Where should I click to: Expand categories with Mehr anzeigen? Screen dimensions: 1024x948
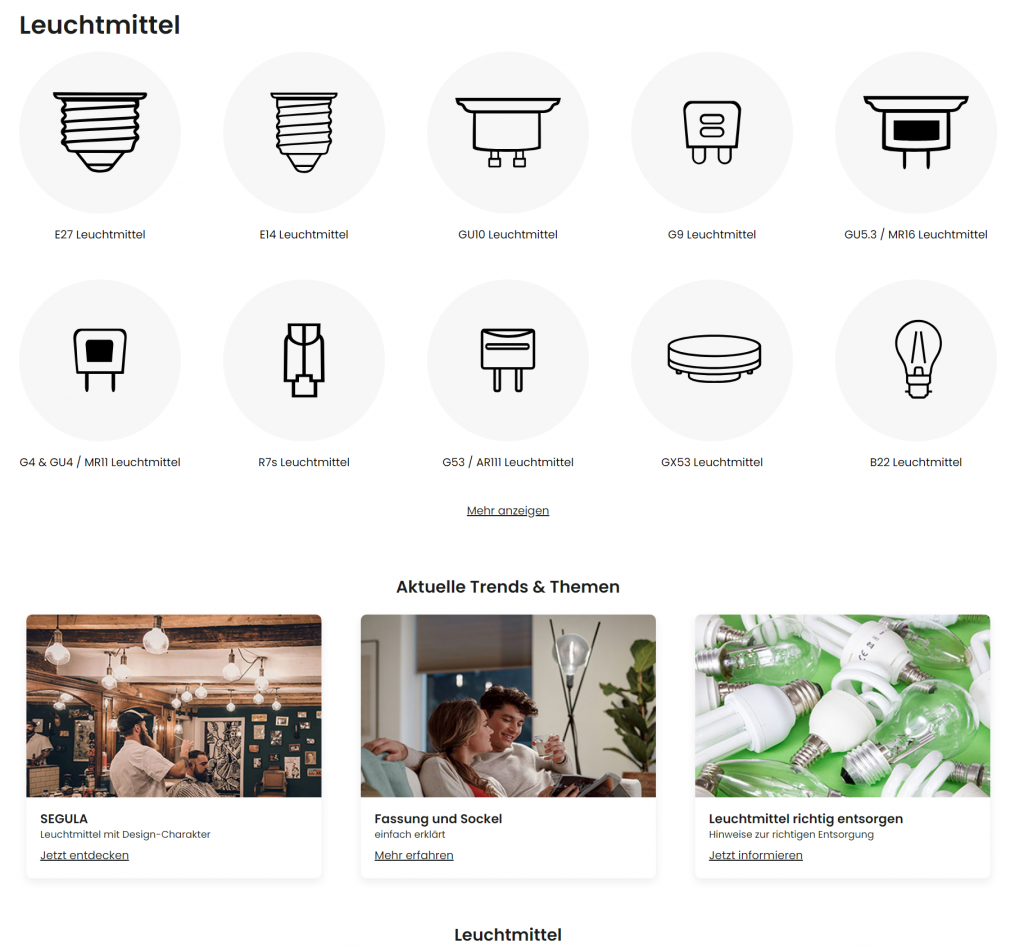coord(508,511)
